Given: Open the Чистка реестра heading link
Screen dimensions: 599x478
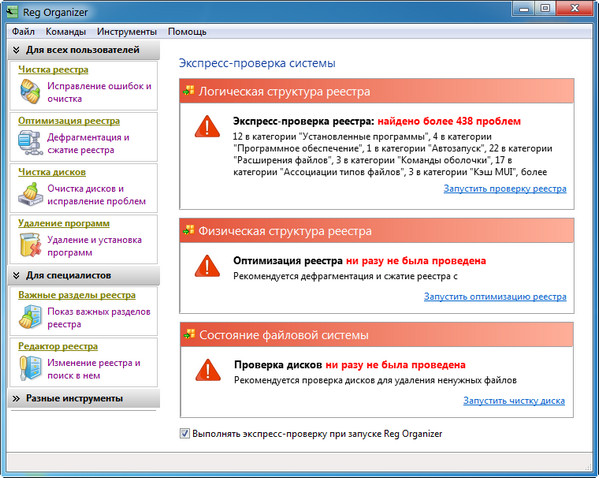Looking at the screenshot, I should coord(53,70).
